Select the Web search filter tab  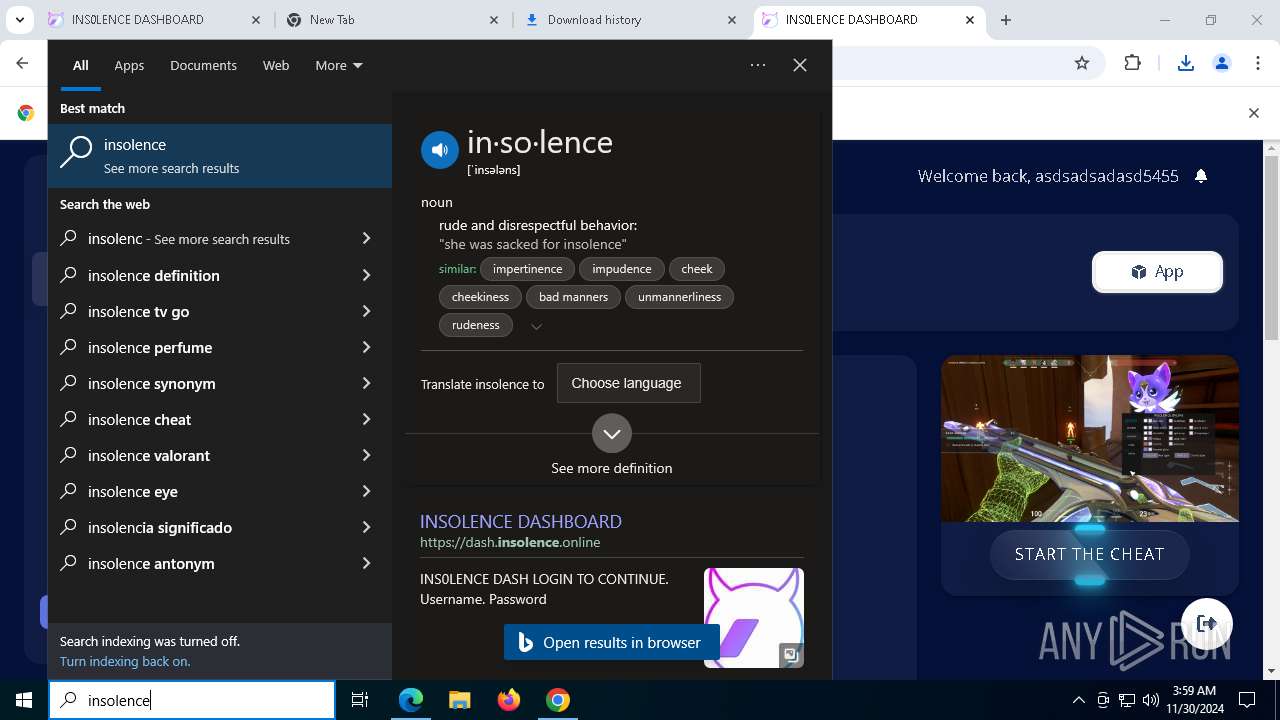[x=276, y=65]
